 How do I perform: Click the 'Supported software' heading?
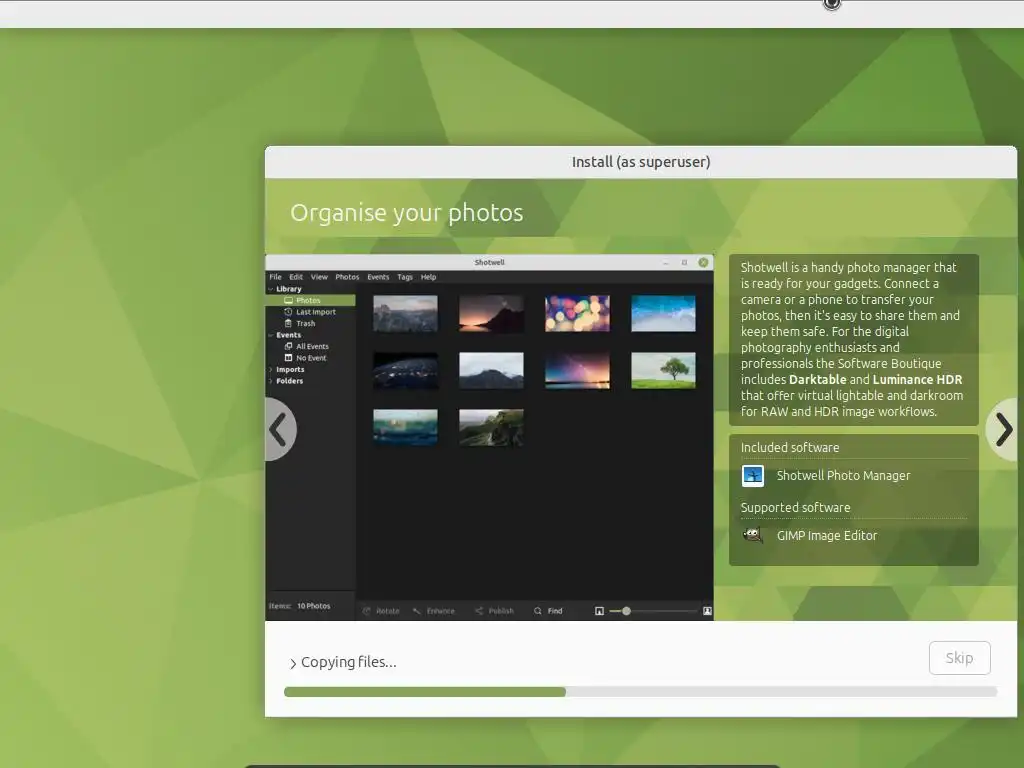[795, 507]
